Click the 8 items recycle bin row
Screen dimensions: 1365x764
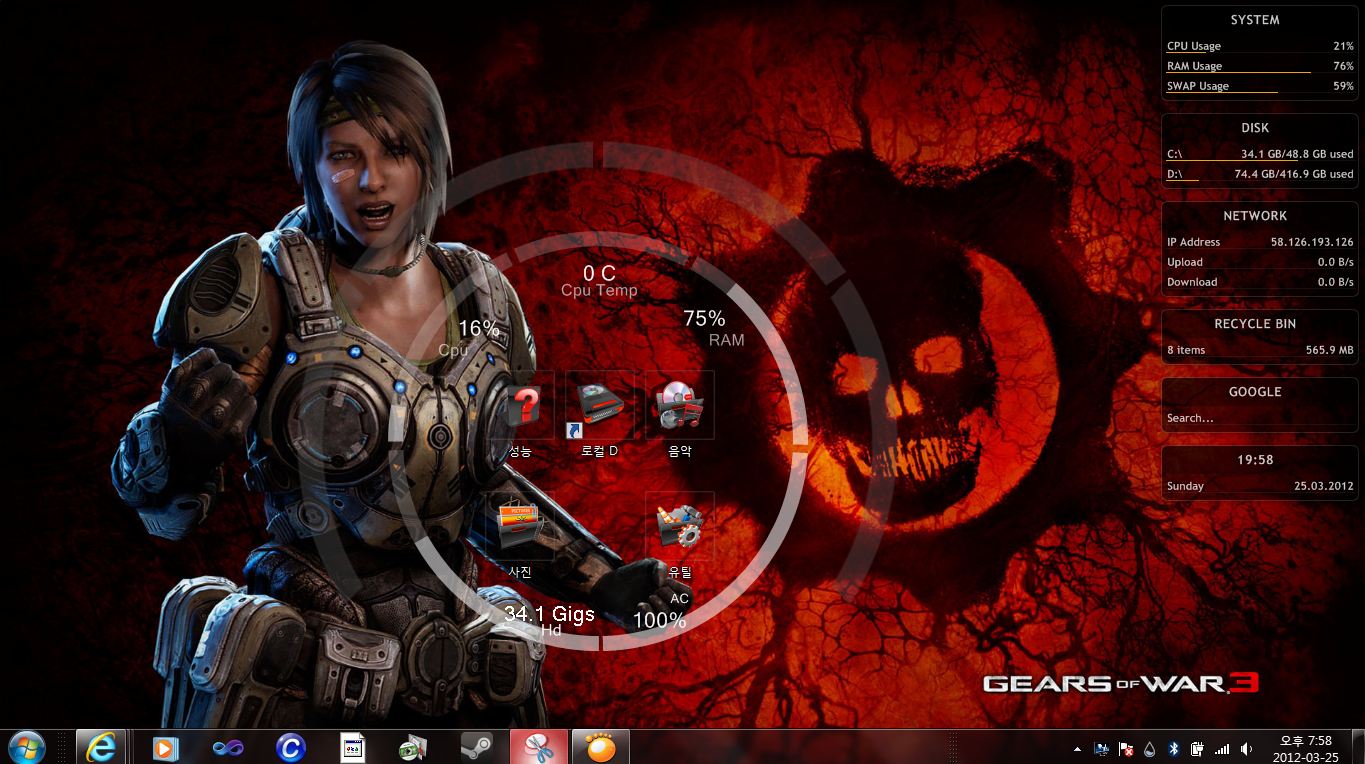(x=1260, y=350)
